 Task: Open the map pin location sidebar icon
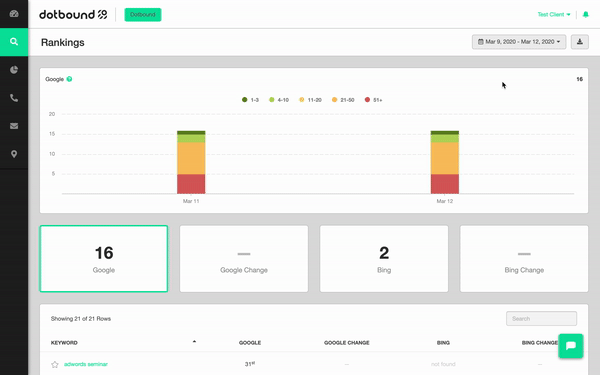(x=14, y=154)
